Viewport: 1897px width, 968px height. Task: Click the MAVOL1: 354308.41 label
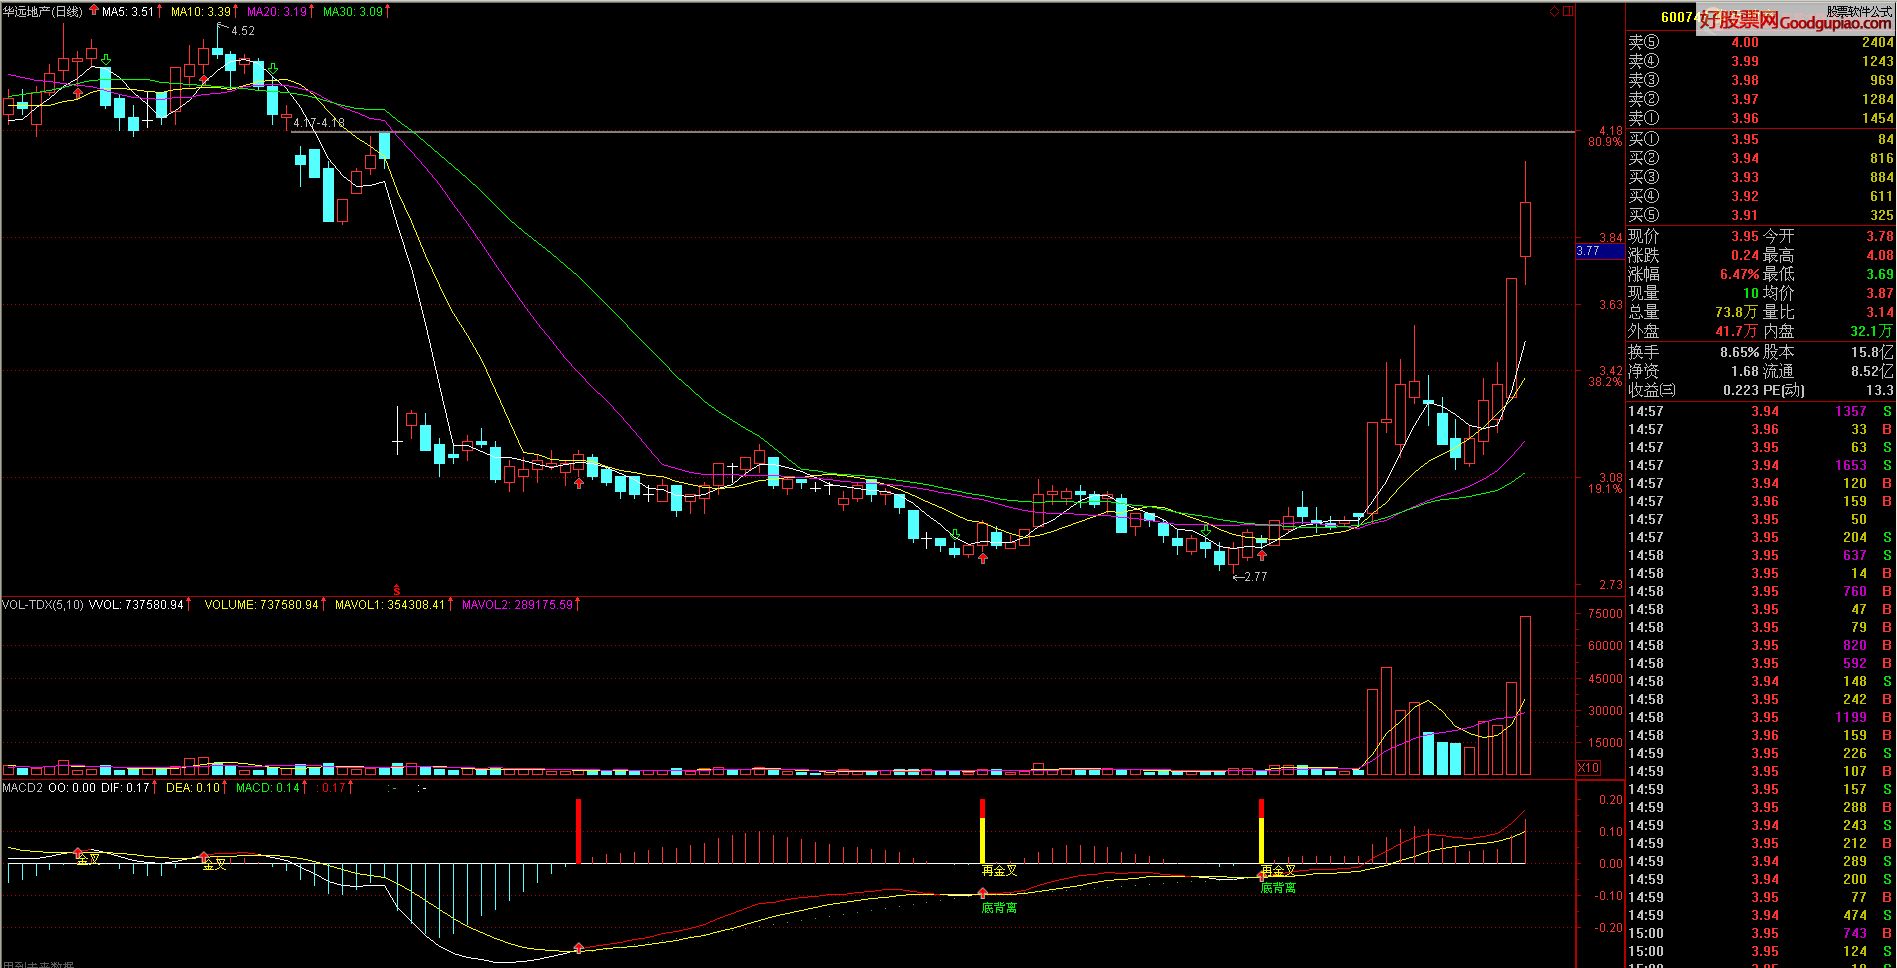point(390,605)
